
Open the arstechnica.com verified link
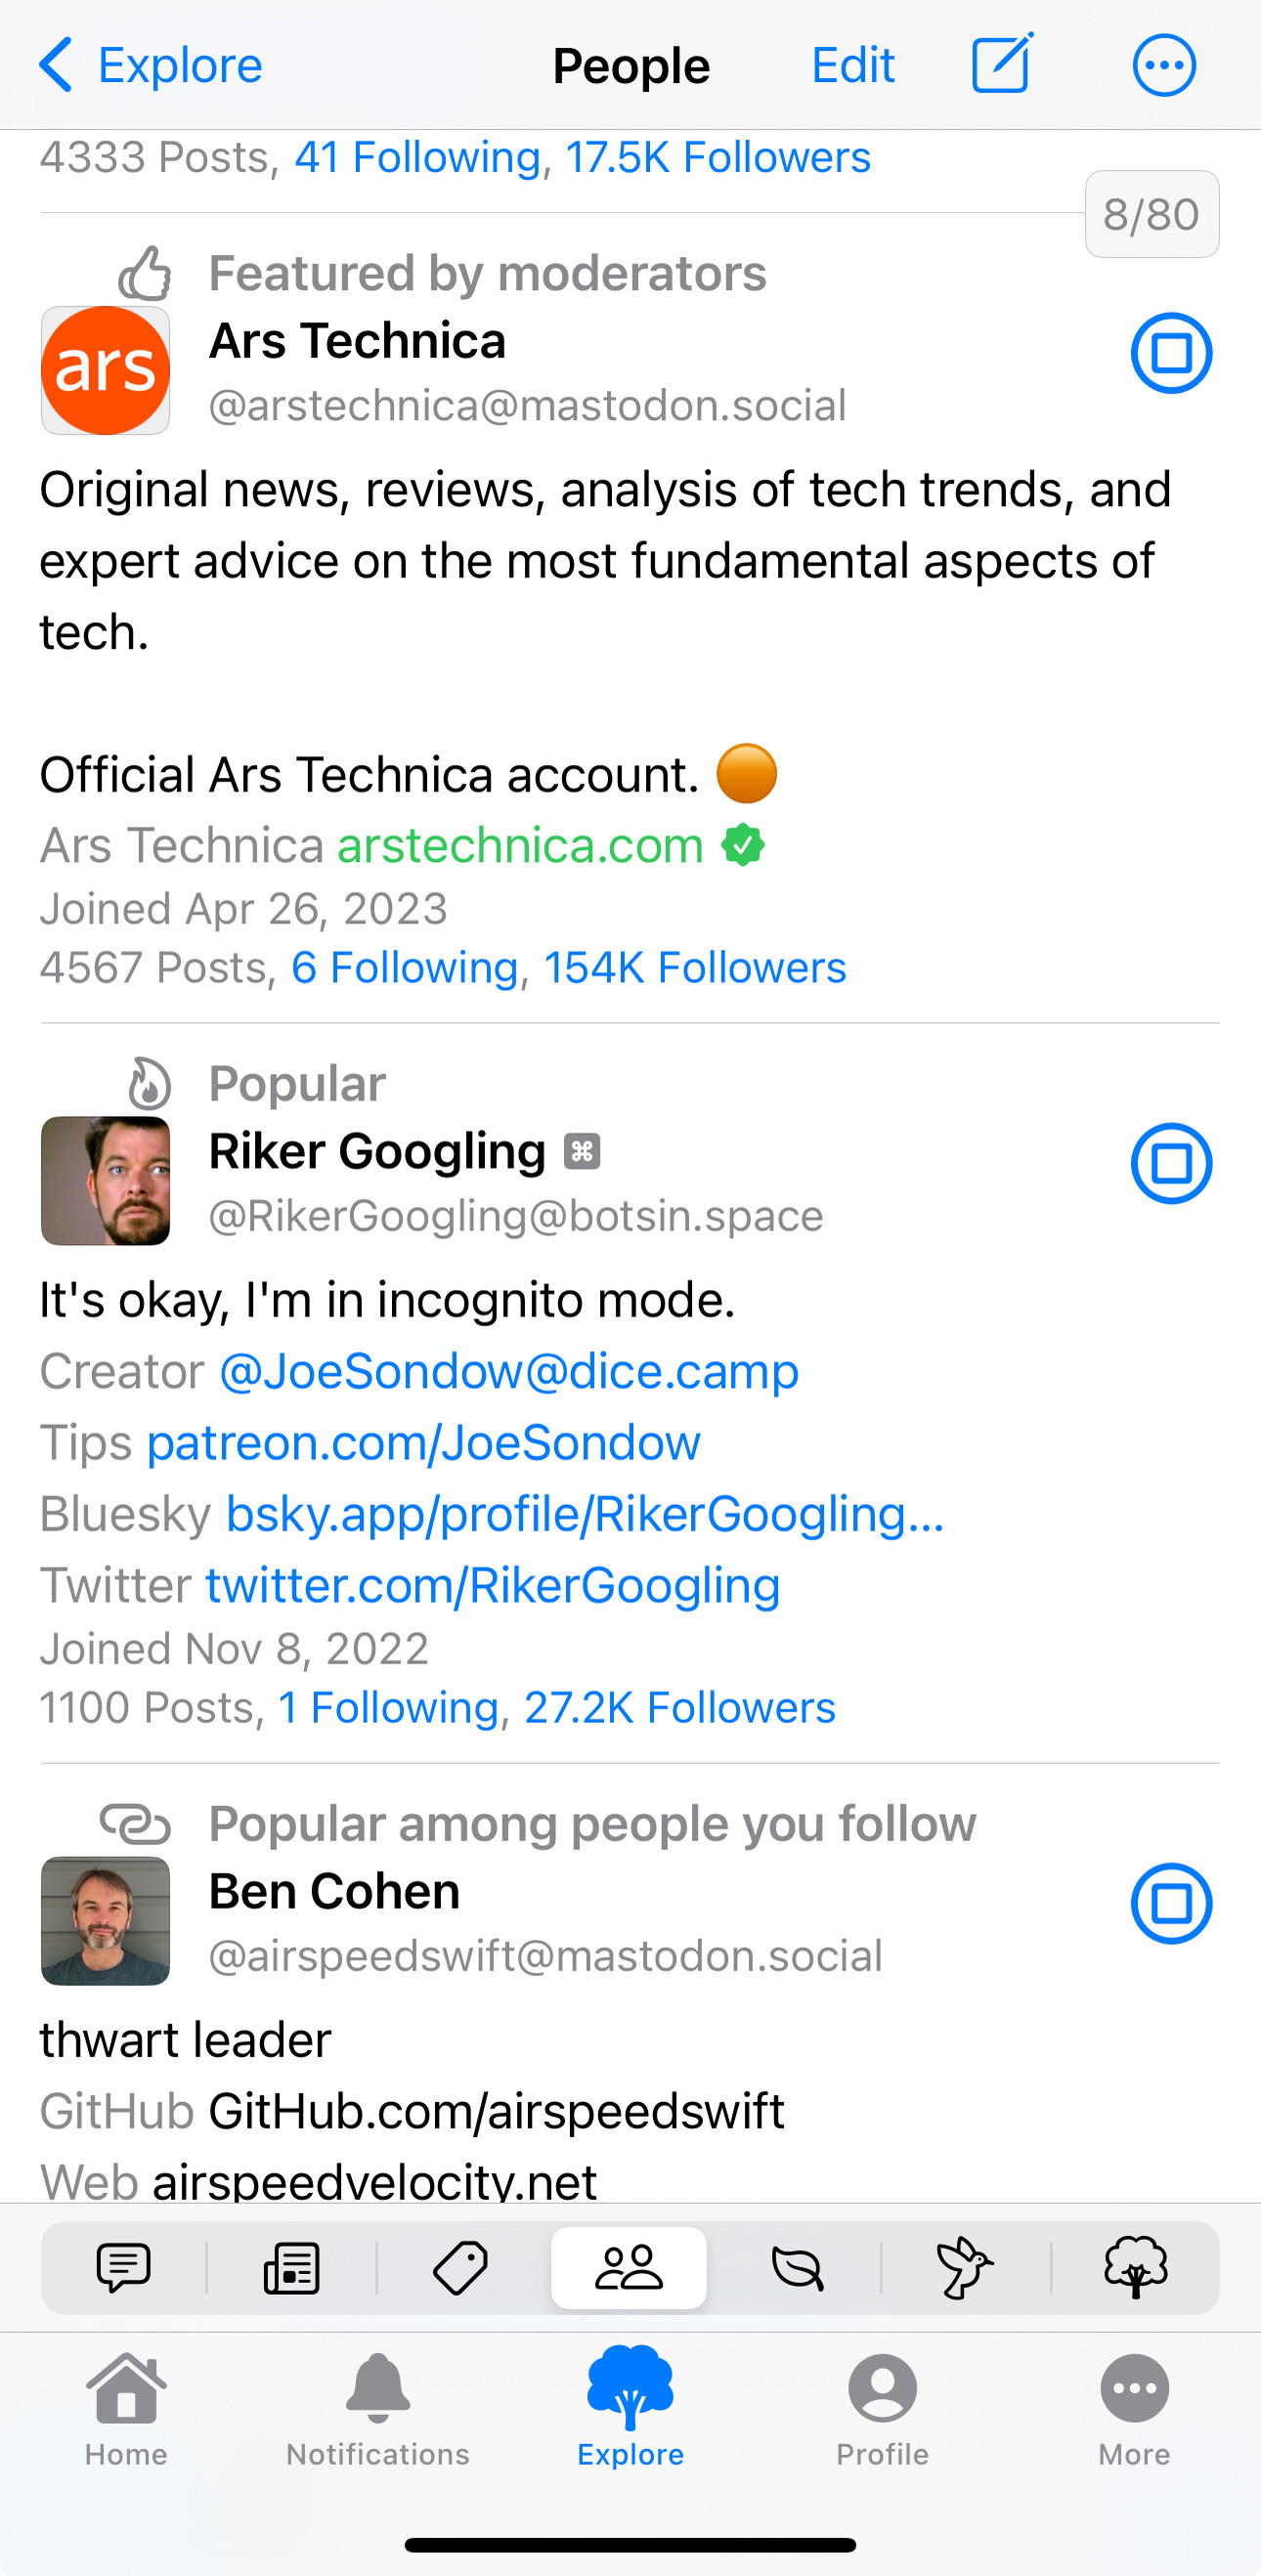(520, 846)
